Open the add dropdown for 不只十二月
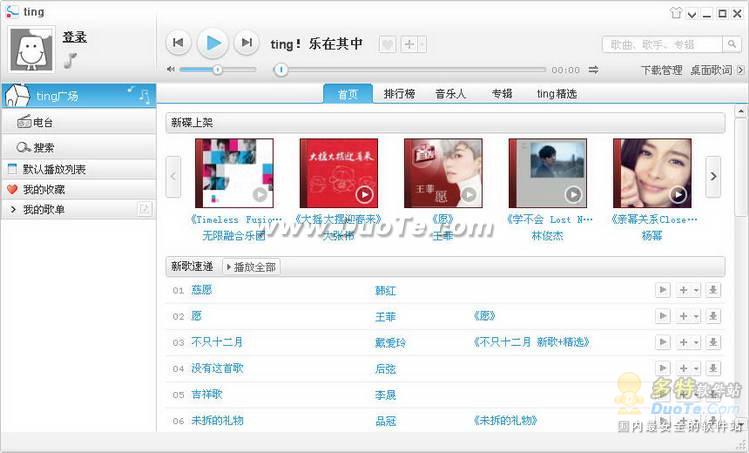This screenshot has height=453, width=749. pyautogui.click(x=696, y=342)
